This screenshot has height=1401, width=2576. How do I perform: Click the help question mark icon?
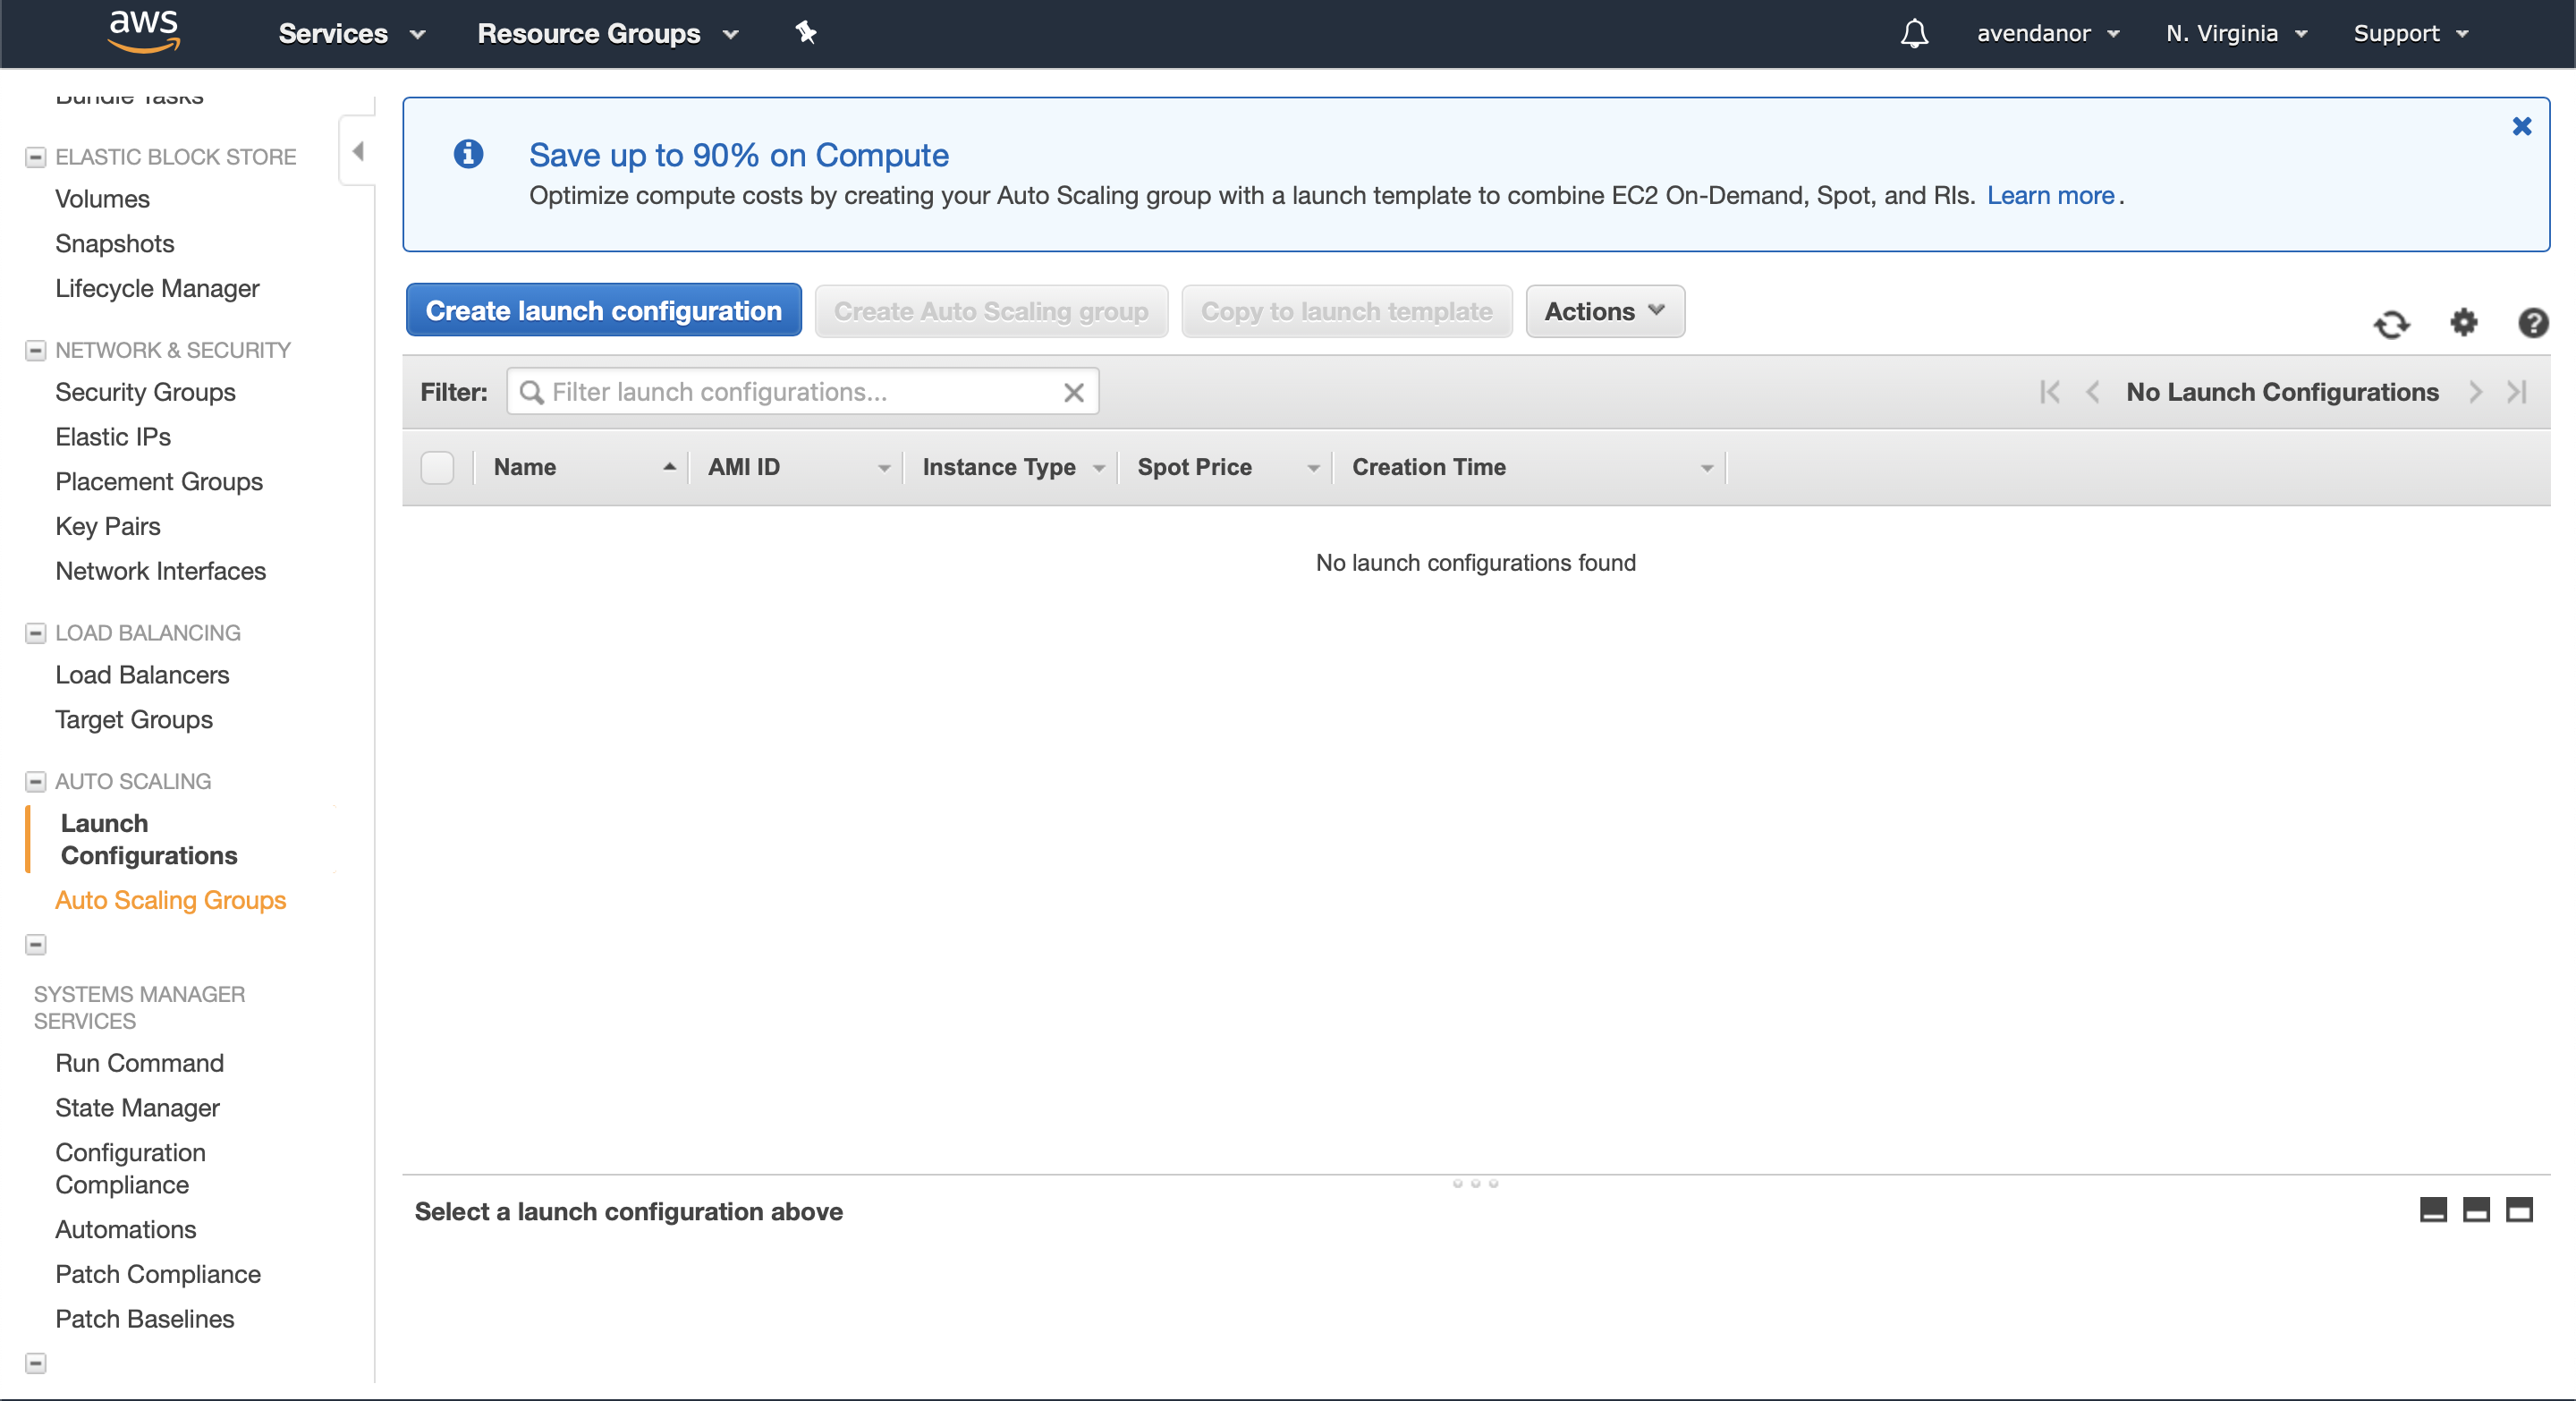click(2532, 322)
